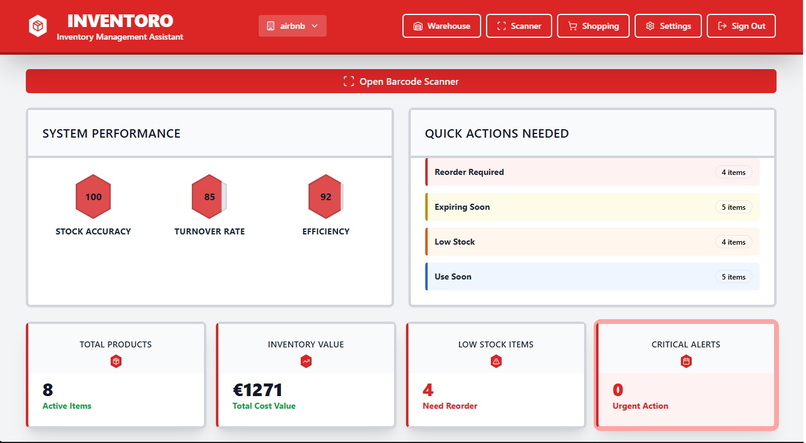Viewport: 806px width, 443px height.
Task: Click the Total Cost Value label
Action: coord(264,406)
